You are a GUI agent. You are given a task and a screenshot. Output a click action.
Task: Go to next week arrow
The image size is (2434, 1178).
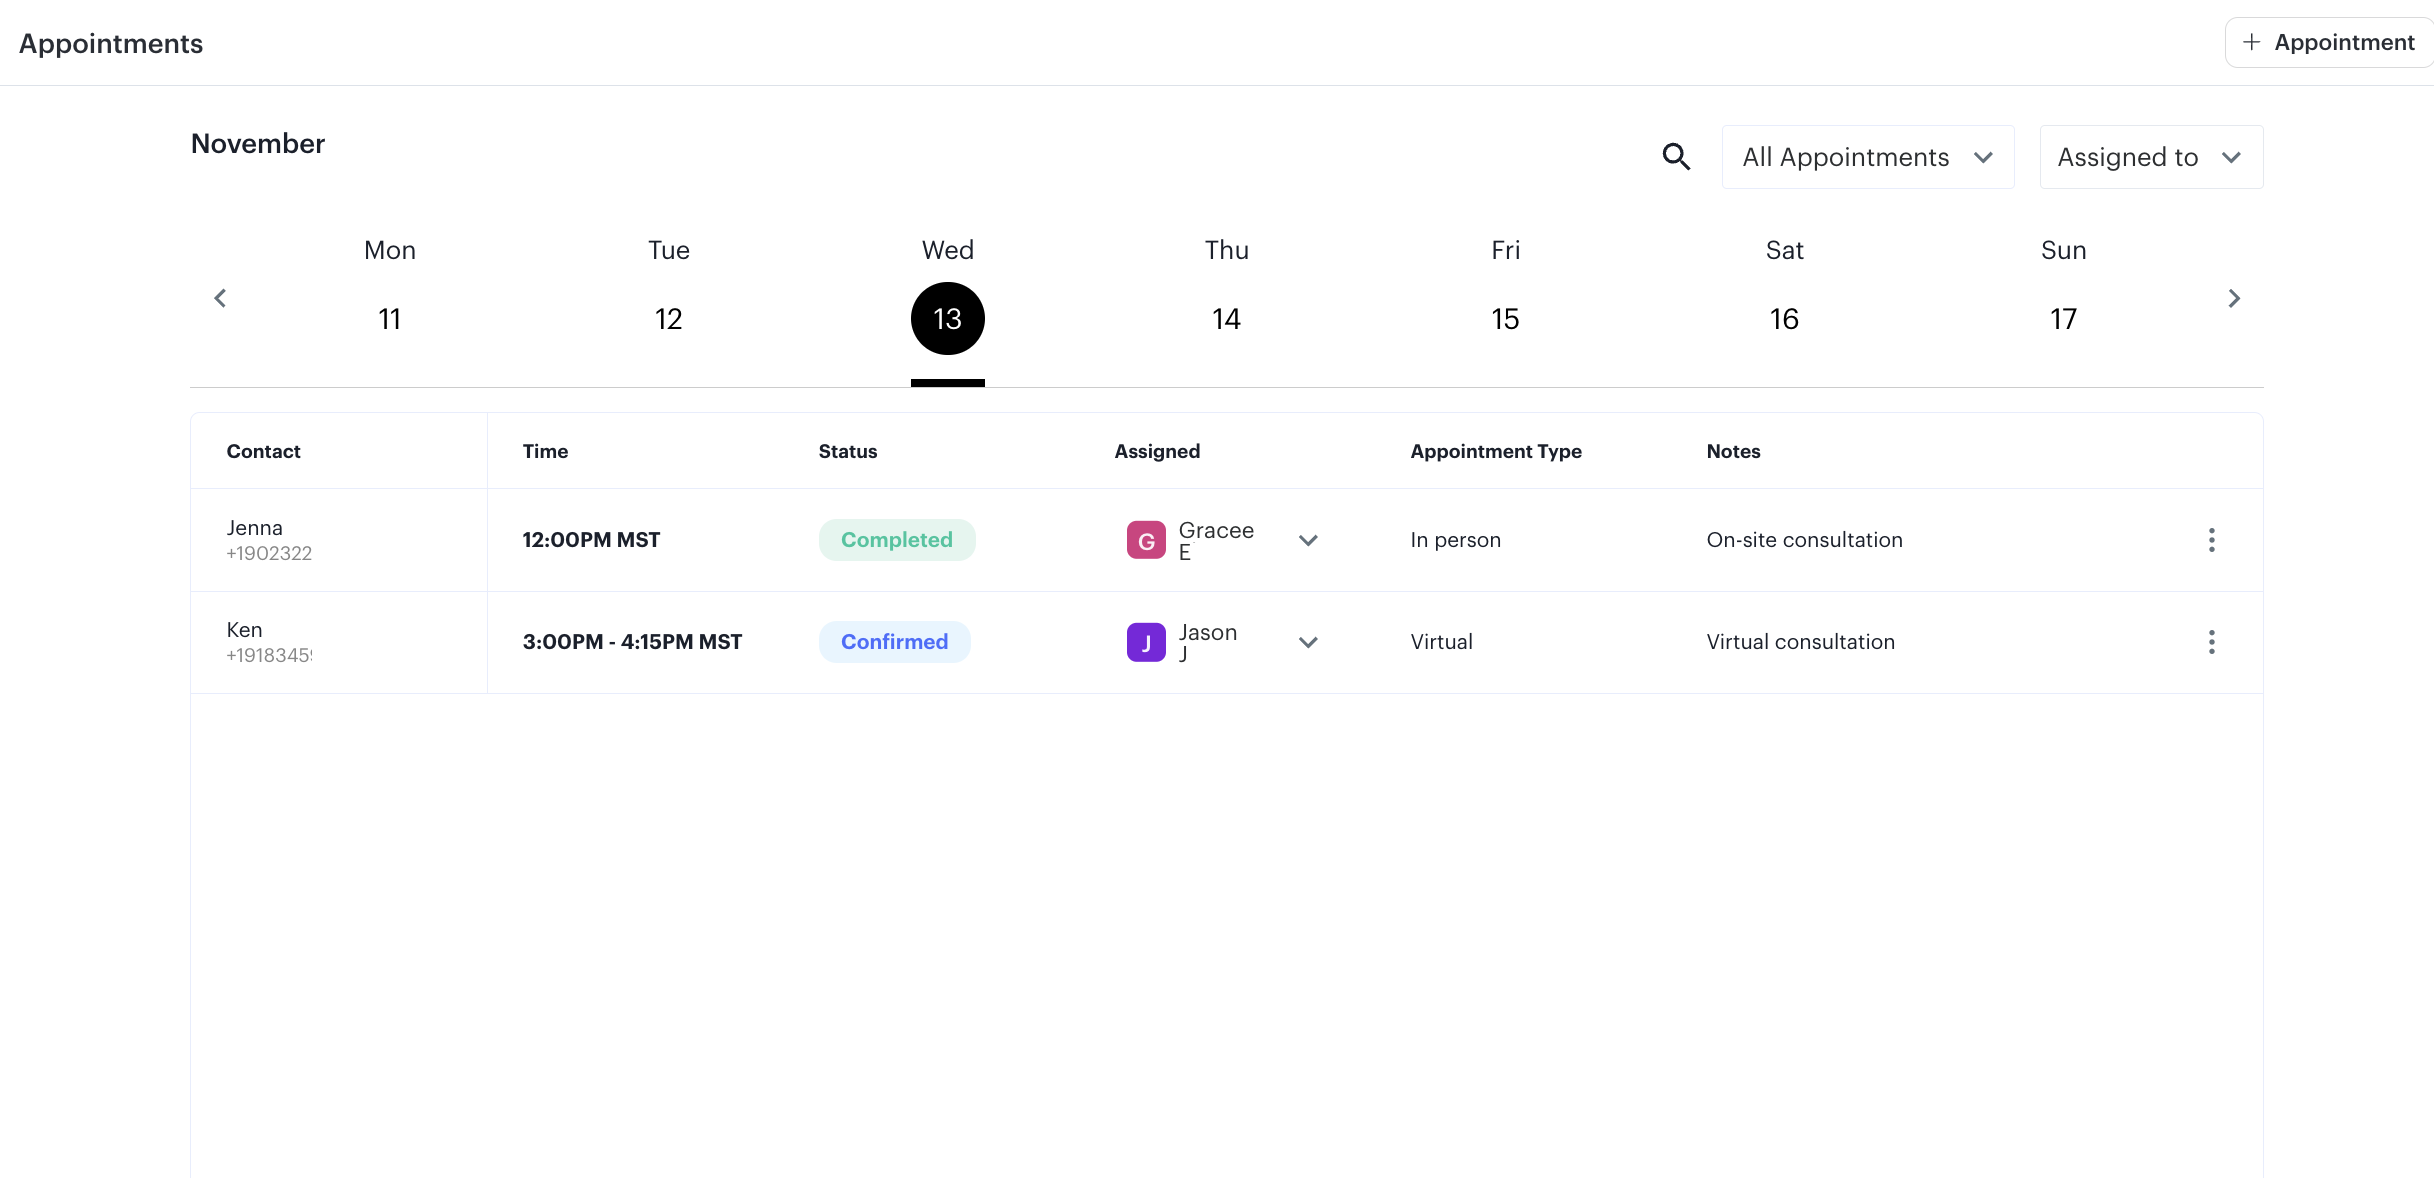click(x=2234, y=298)
